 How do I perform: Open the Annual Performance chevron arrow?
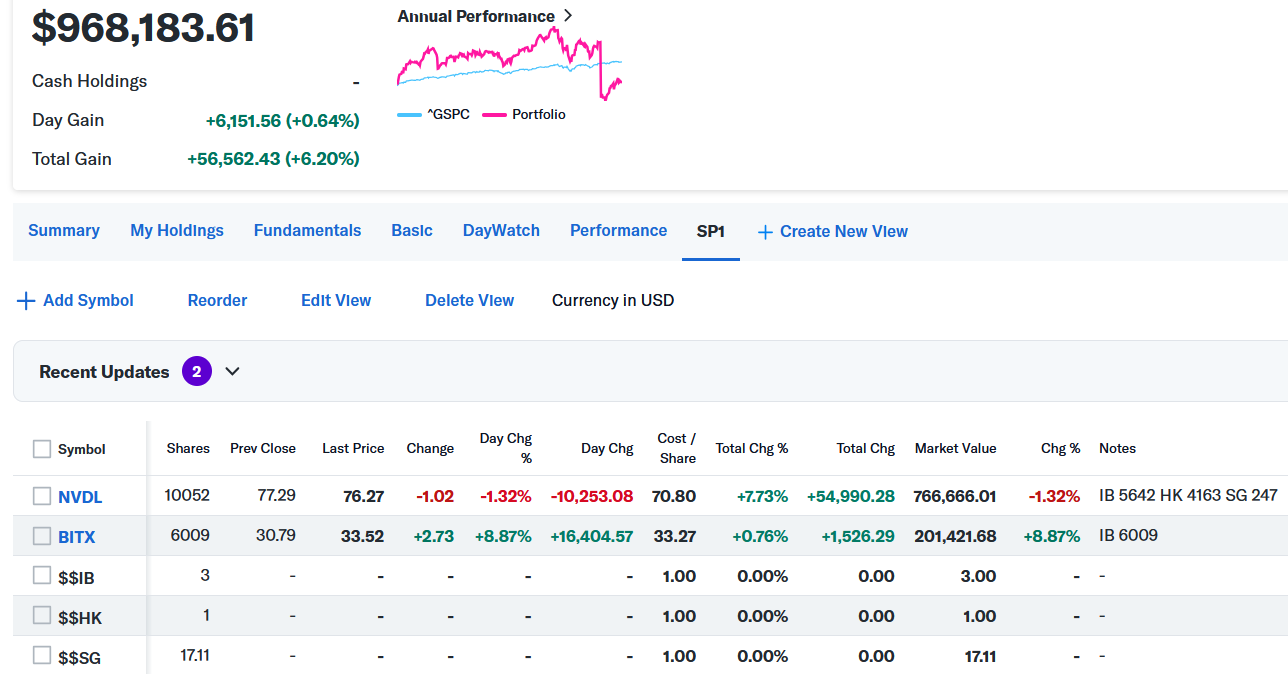click(568, 16)
